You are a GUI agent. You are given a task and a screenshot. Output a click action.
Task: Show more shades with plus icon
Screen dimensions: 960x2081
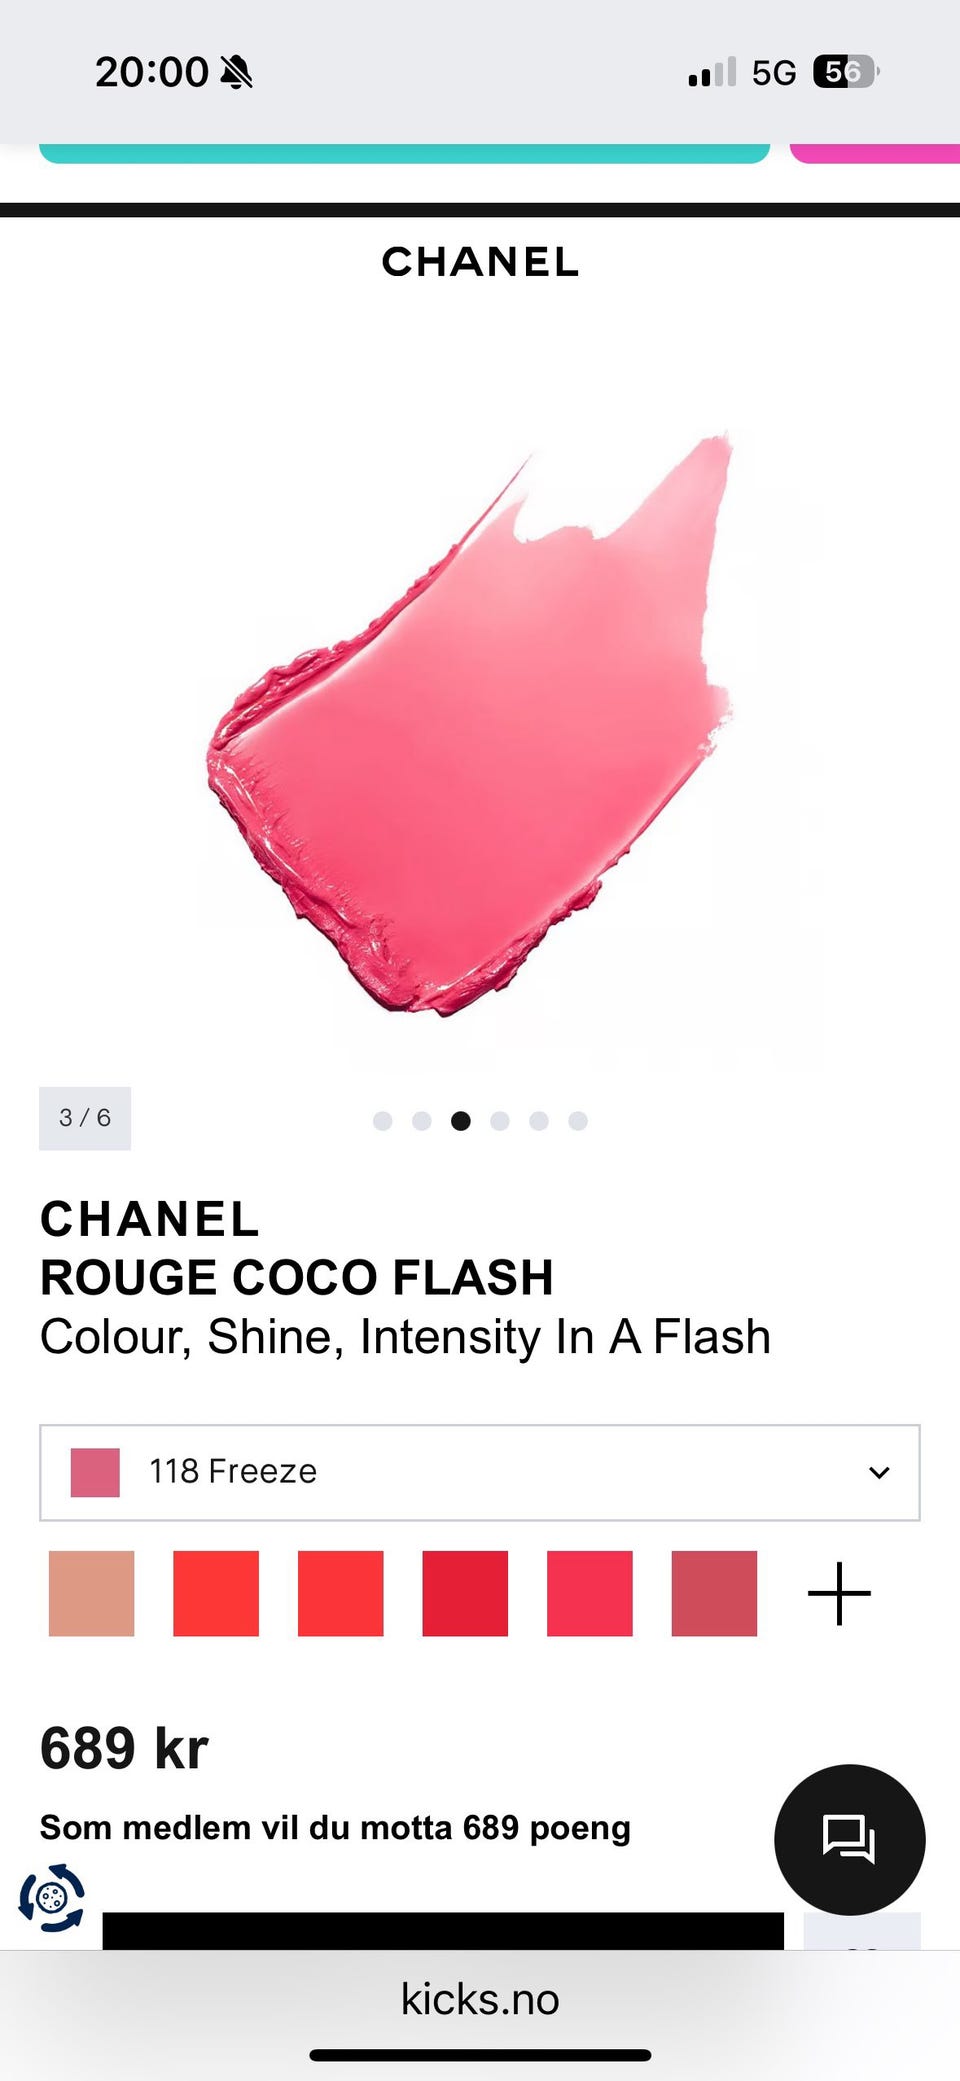839,1593
